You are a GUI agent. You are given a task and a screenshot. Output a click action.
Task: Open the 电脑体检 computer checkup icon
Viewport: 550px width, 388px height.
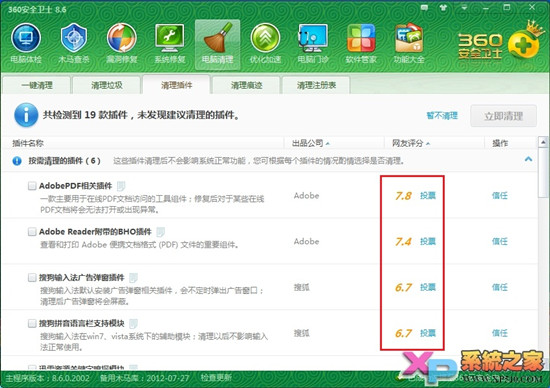click(x=26, y=38)
